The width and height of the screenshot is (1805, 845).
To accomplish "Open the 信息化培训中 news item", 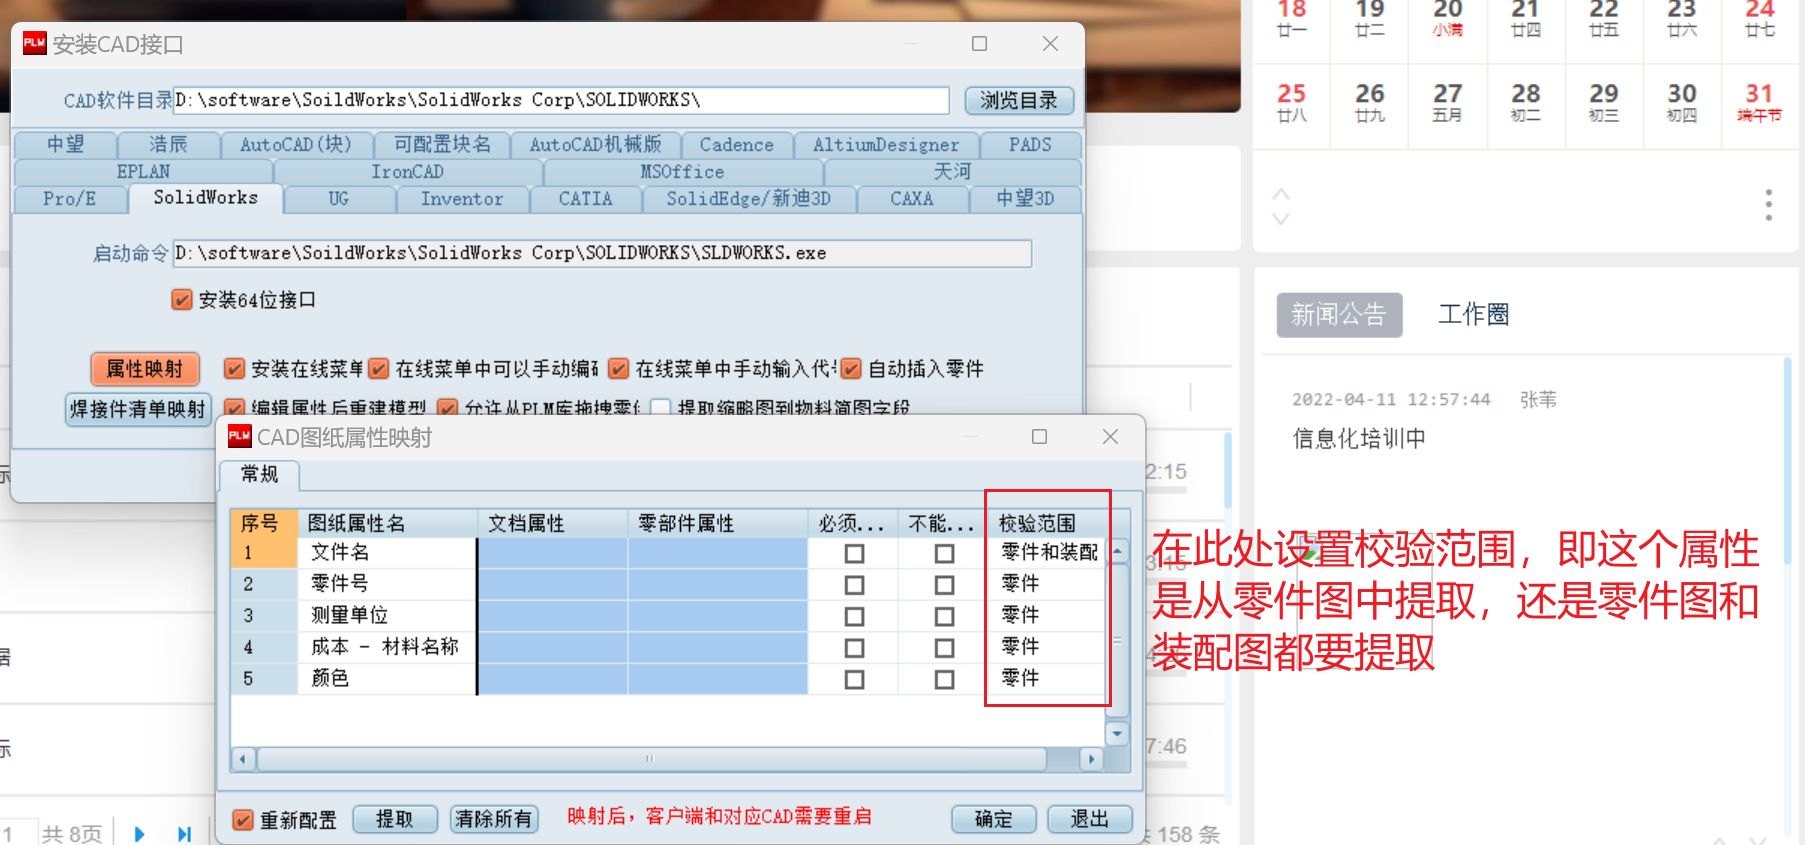I will pos(1359,438).
